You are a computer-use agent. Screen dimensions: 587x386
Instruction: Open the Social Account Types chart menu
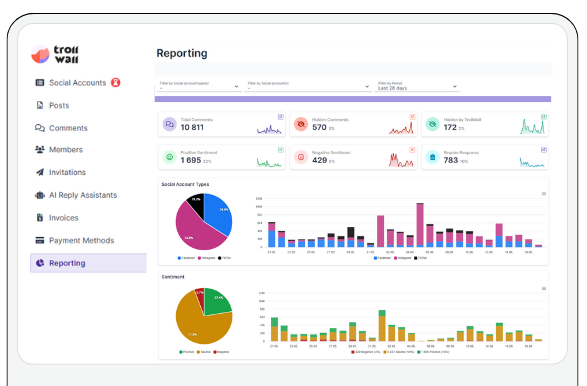pyautogui.click(x=544, y=194)
